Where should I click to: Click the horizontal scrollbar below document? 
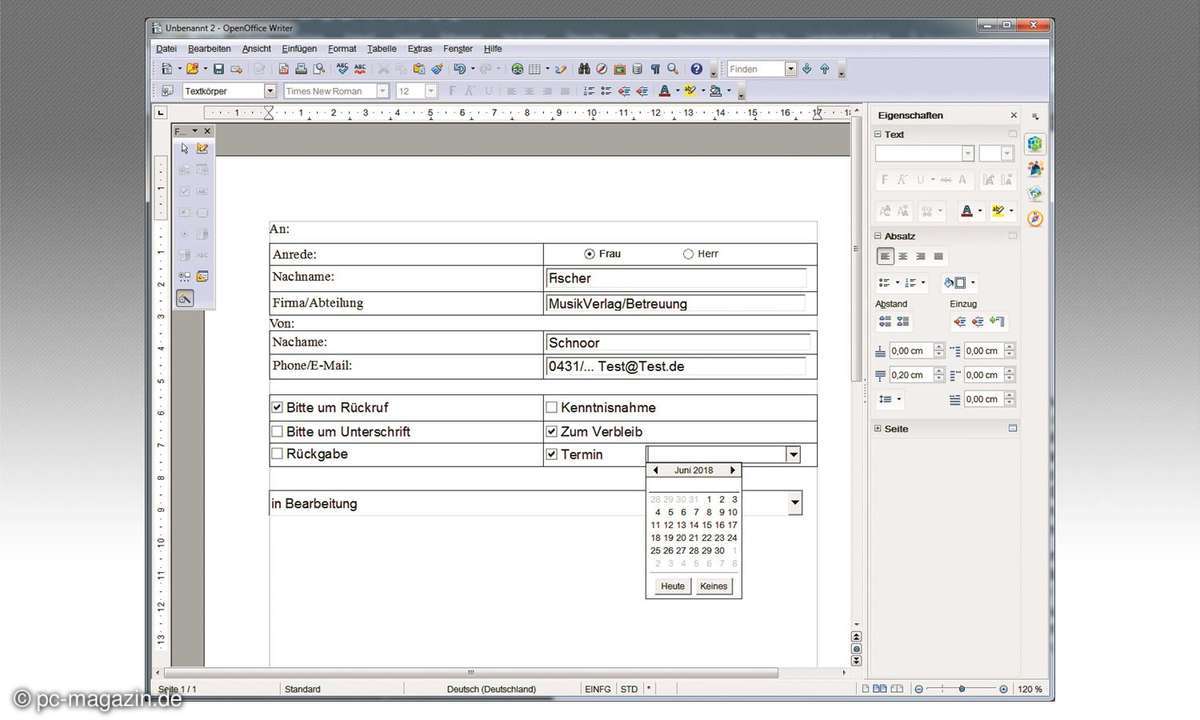point(470,672)
